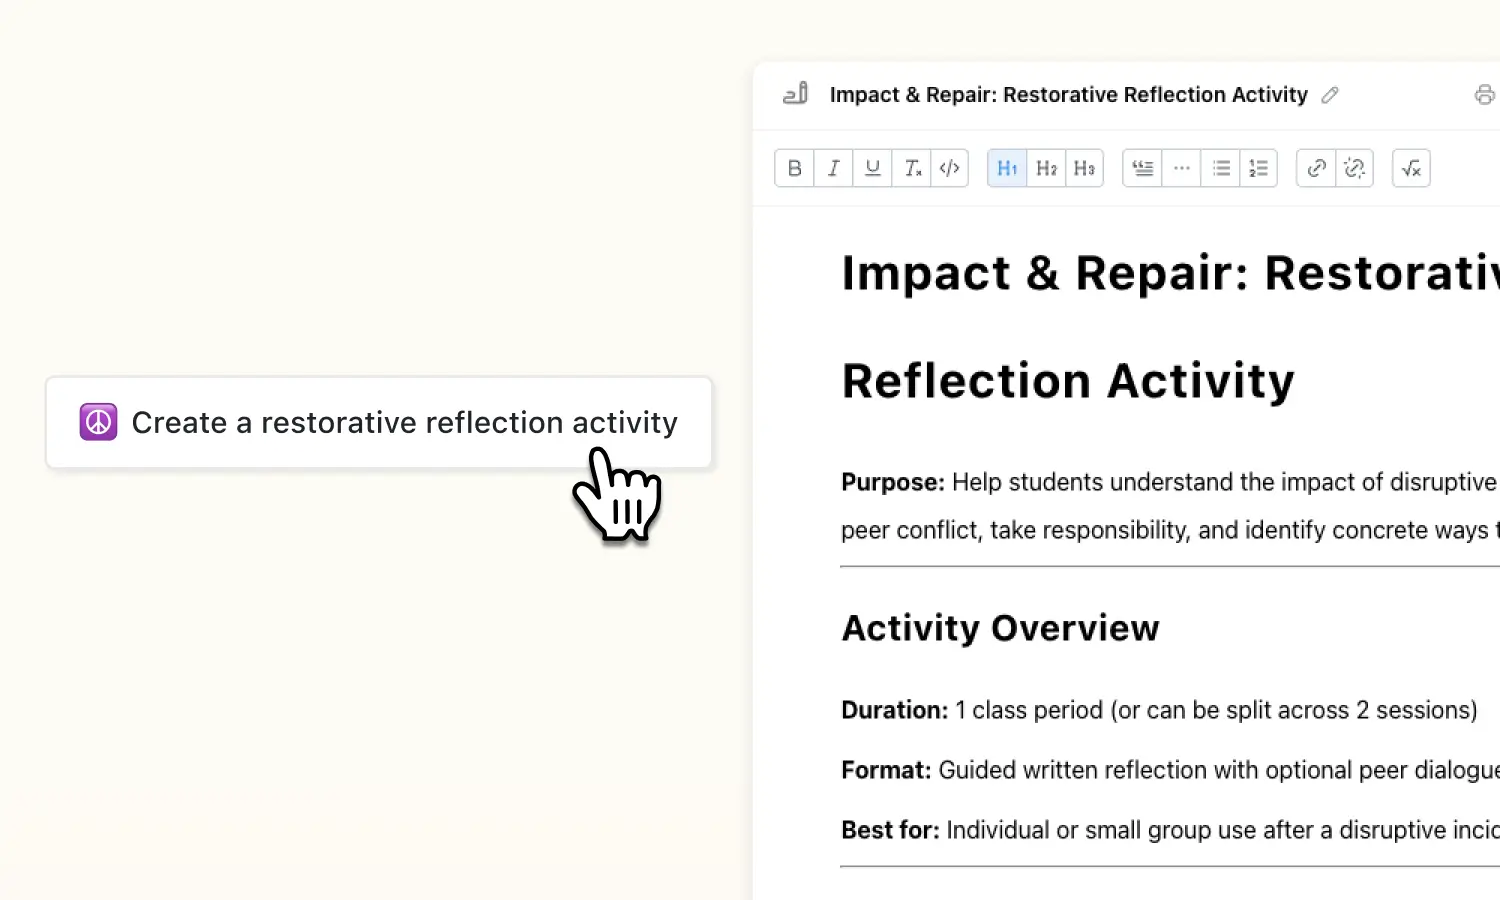Click the document title Impact & Repair
1500x900 pixels.
(x=1068, y=94)
